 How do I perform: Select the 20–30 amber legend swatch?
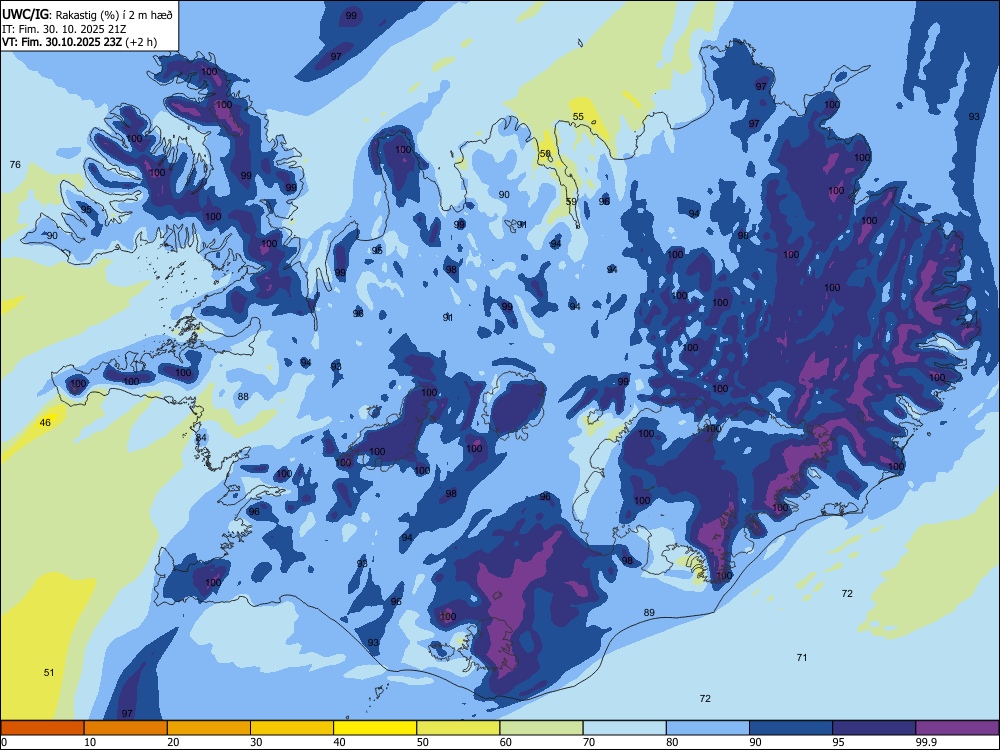[x=209, y=728]
